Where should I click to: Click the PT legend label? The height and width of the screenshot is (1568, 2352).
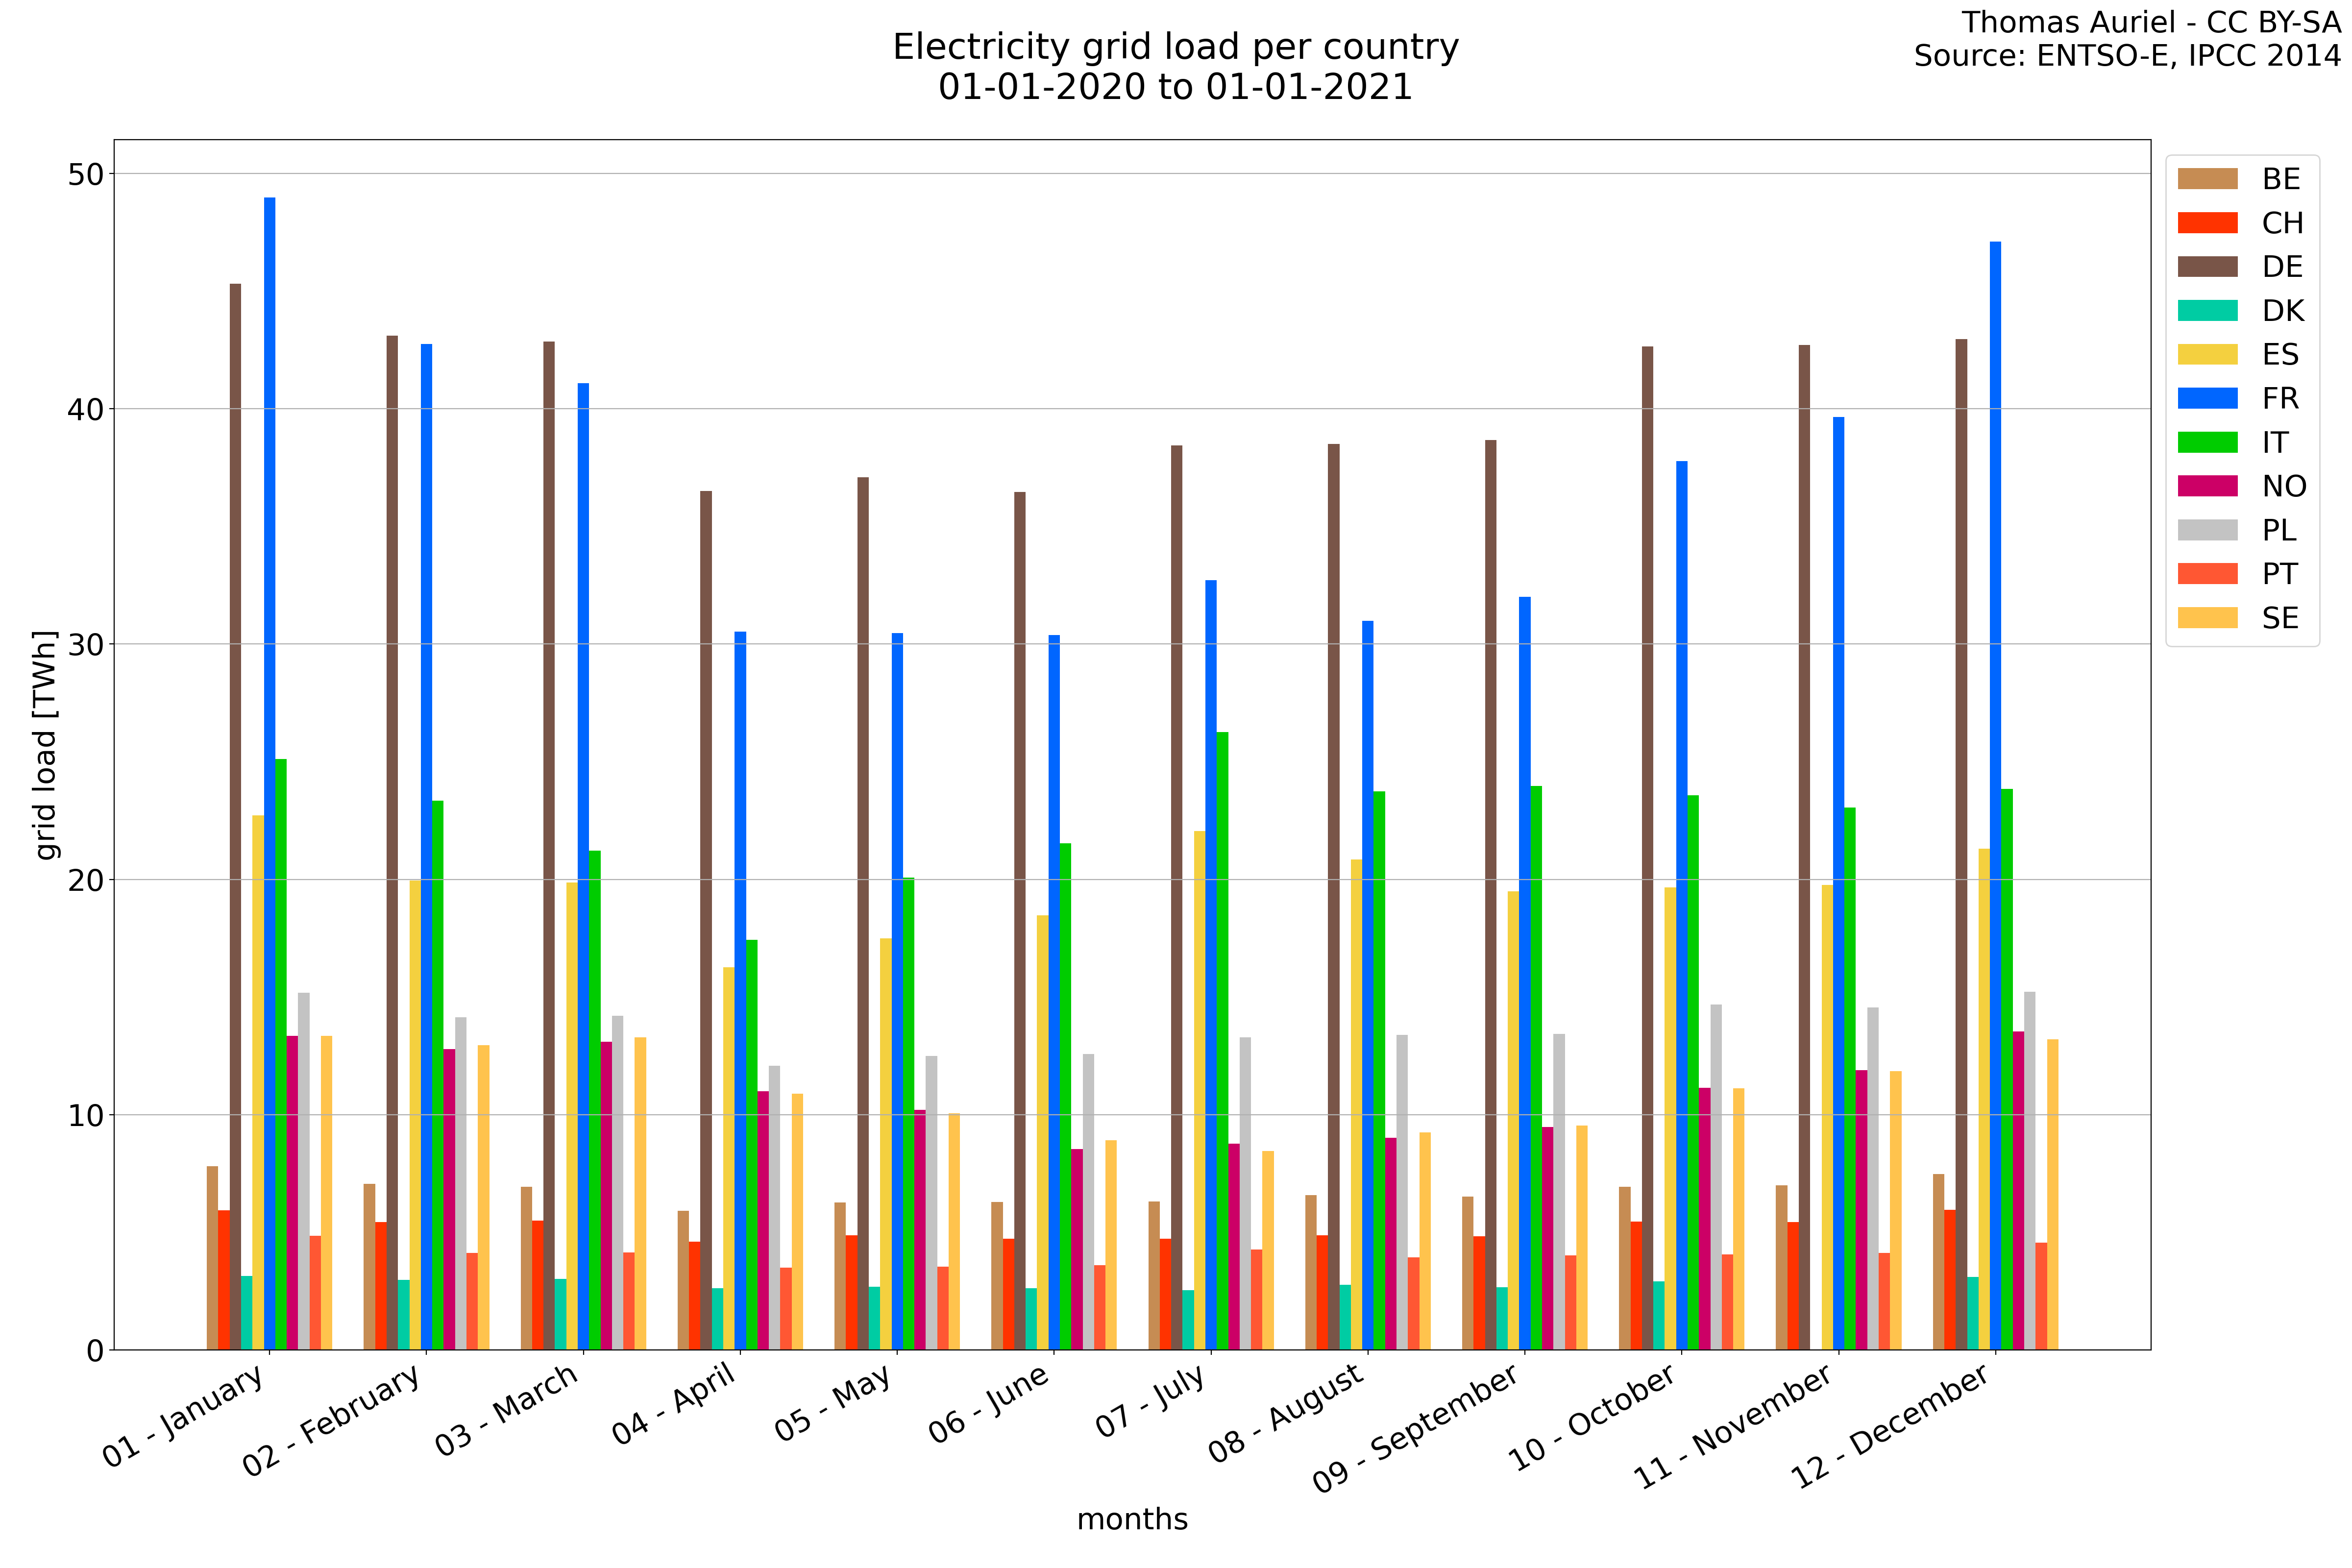2279,574
